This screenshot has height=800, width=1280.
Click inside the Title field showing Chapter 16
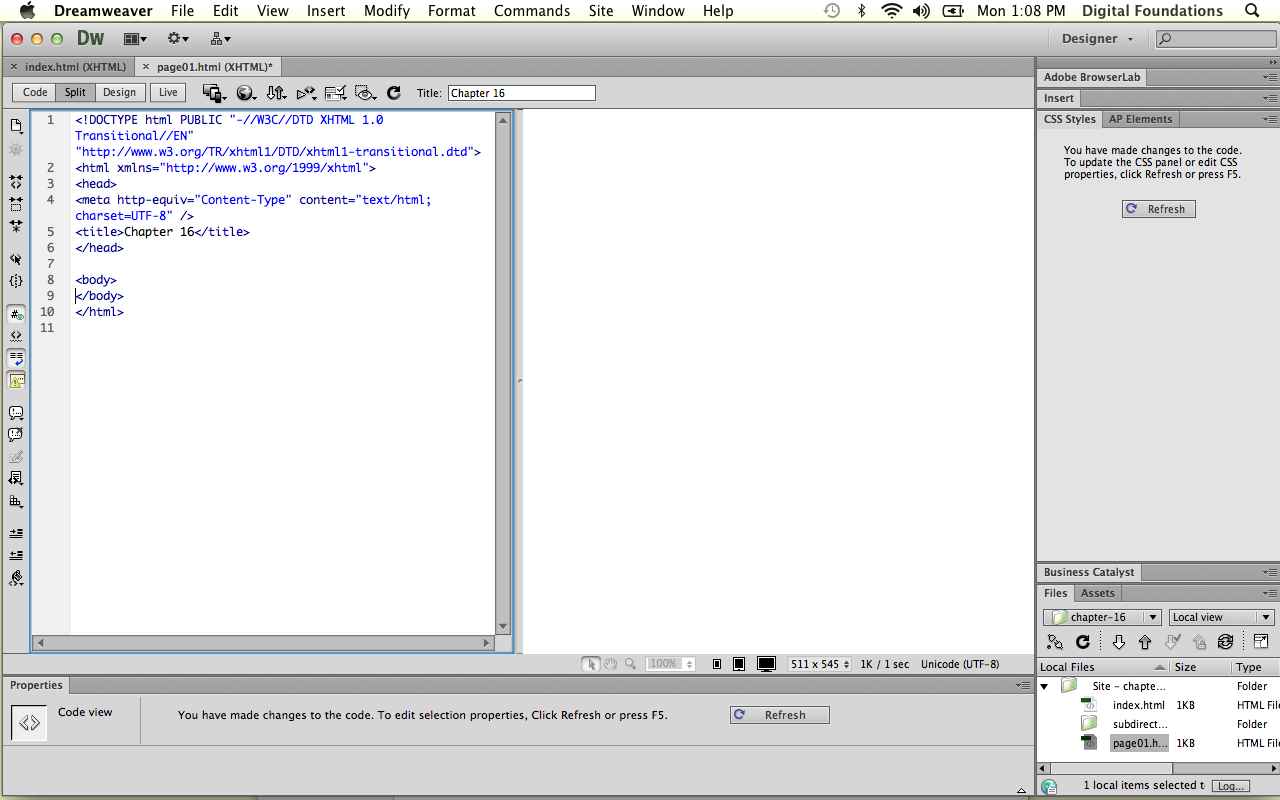coord(521,92)
